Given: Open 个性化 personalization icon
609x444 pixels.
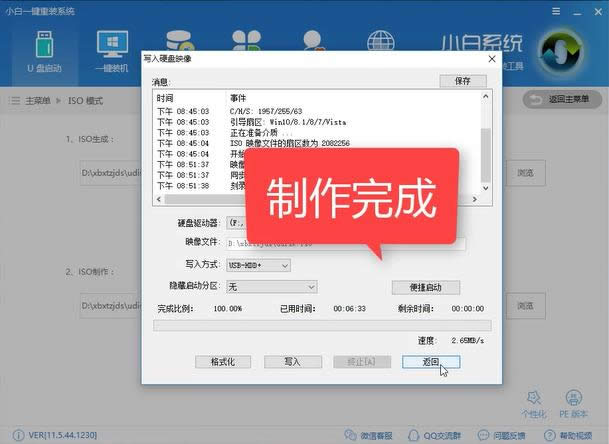Looking at the screenshot, I should [x=534, y=404].
